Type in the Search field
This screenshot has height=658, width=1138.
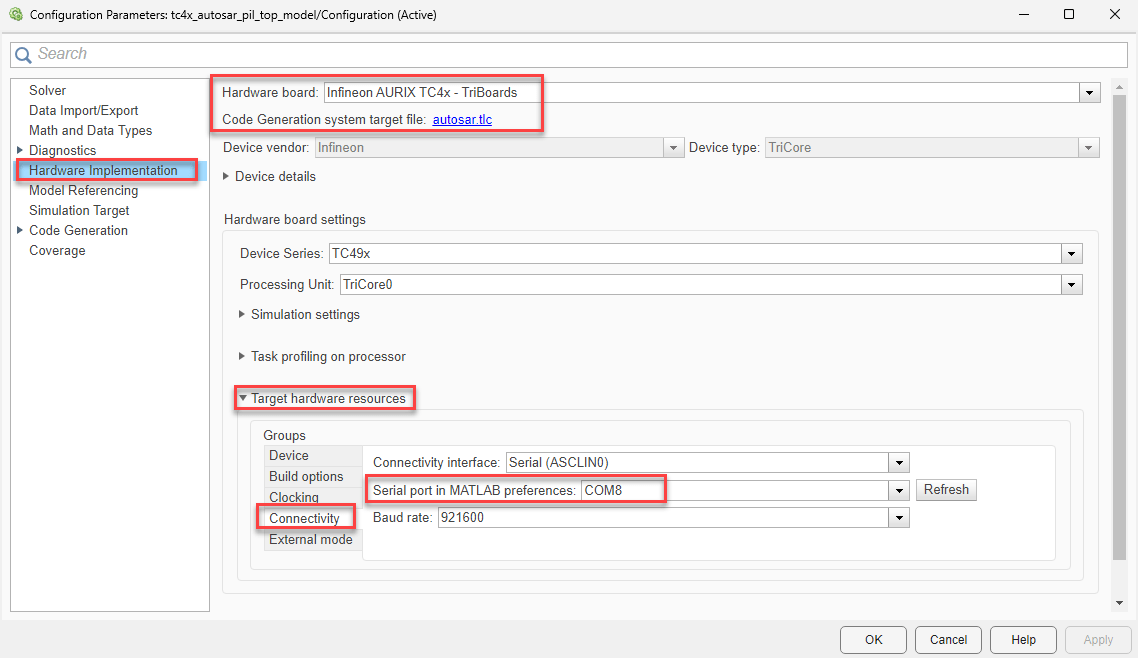pyautogui.click(x=570, y=54)
